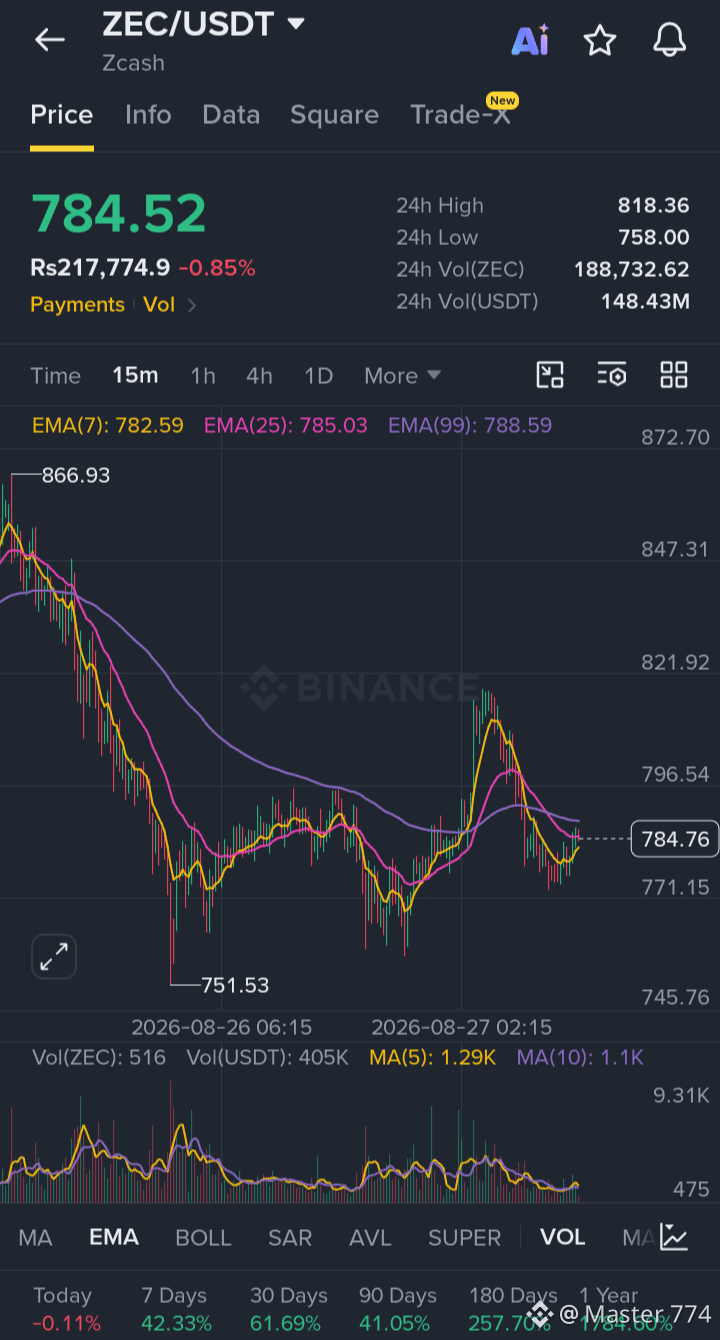The height and width of the screenshot is (1340, 720).
Task: Tap the 30 Days 61.69% performance
Action: pyautogui.click(x=288, y=1309)
